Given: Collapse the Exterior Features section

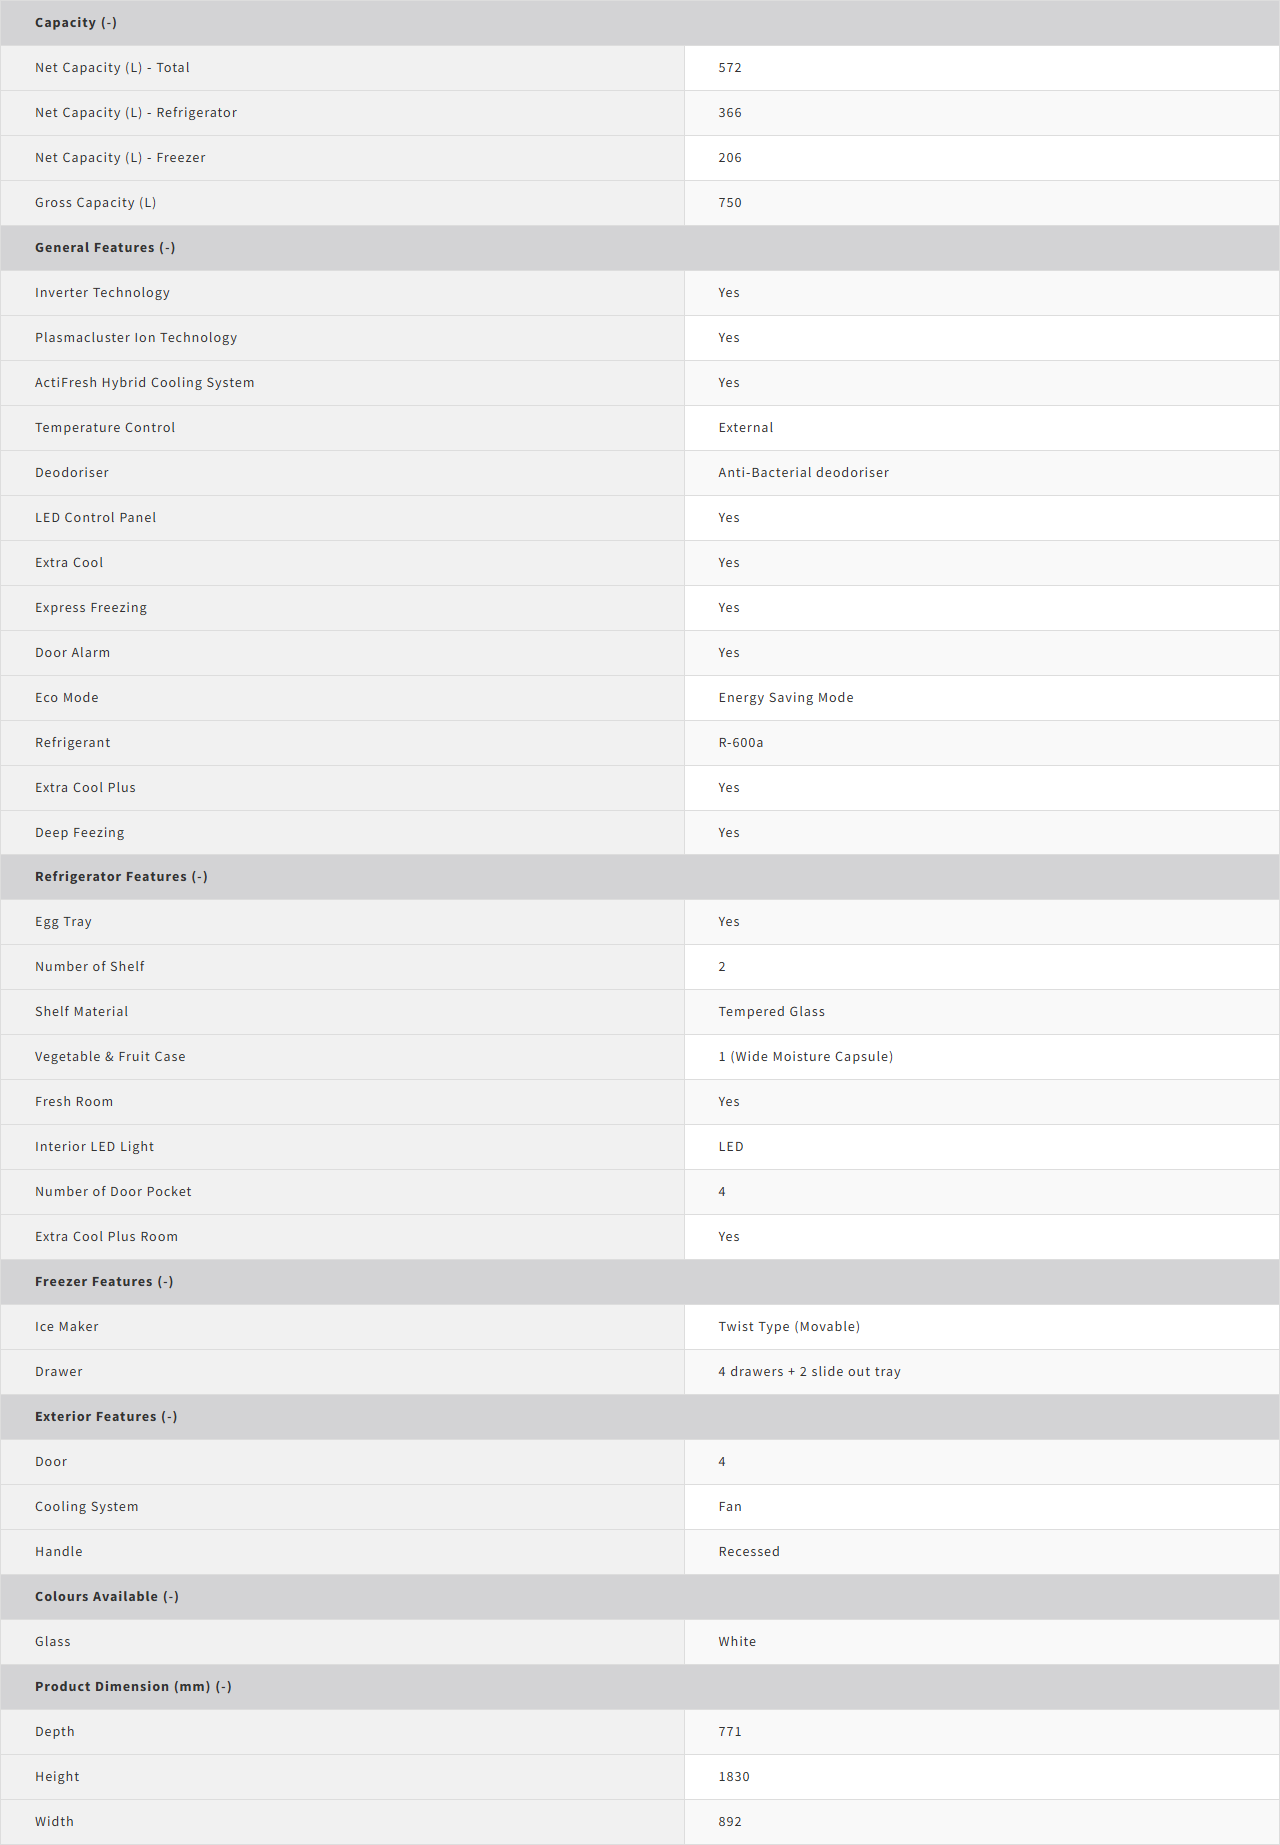Looking at the screenshot, I should pos(106,1417).
